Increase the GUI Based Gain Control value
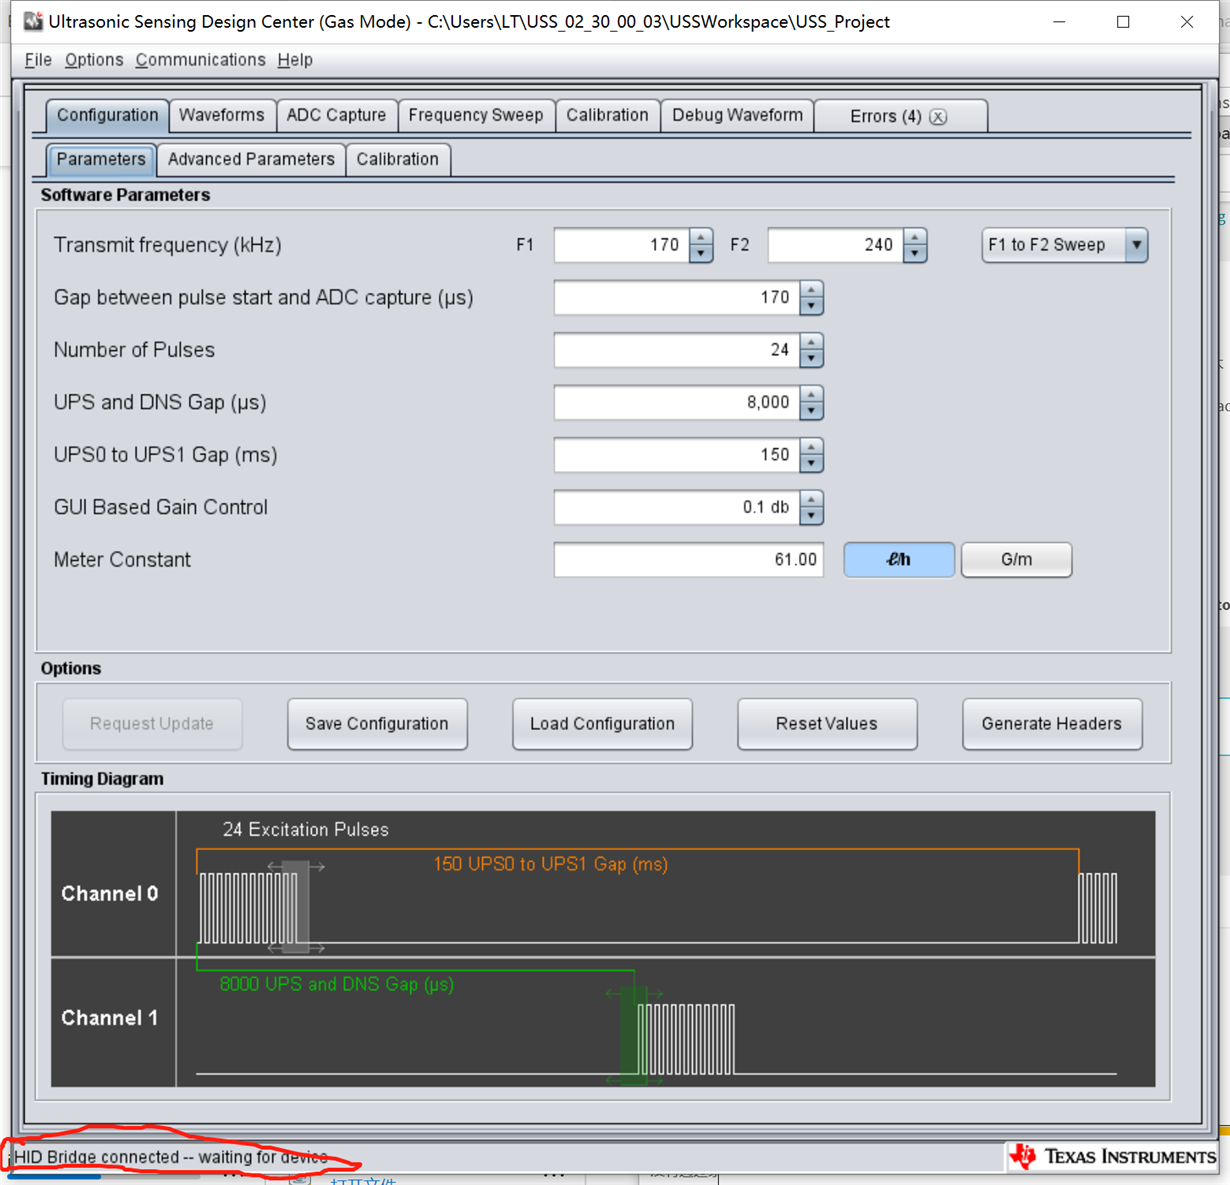This screenshot has height=1185, width=1230. pos(811,500)
